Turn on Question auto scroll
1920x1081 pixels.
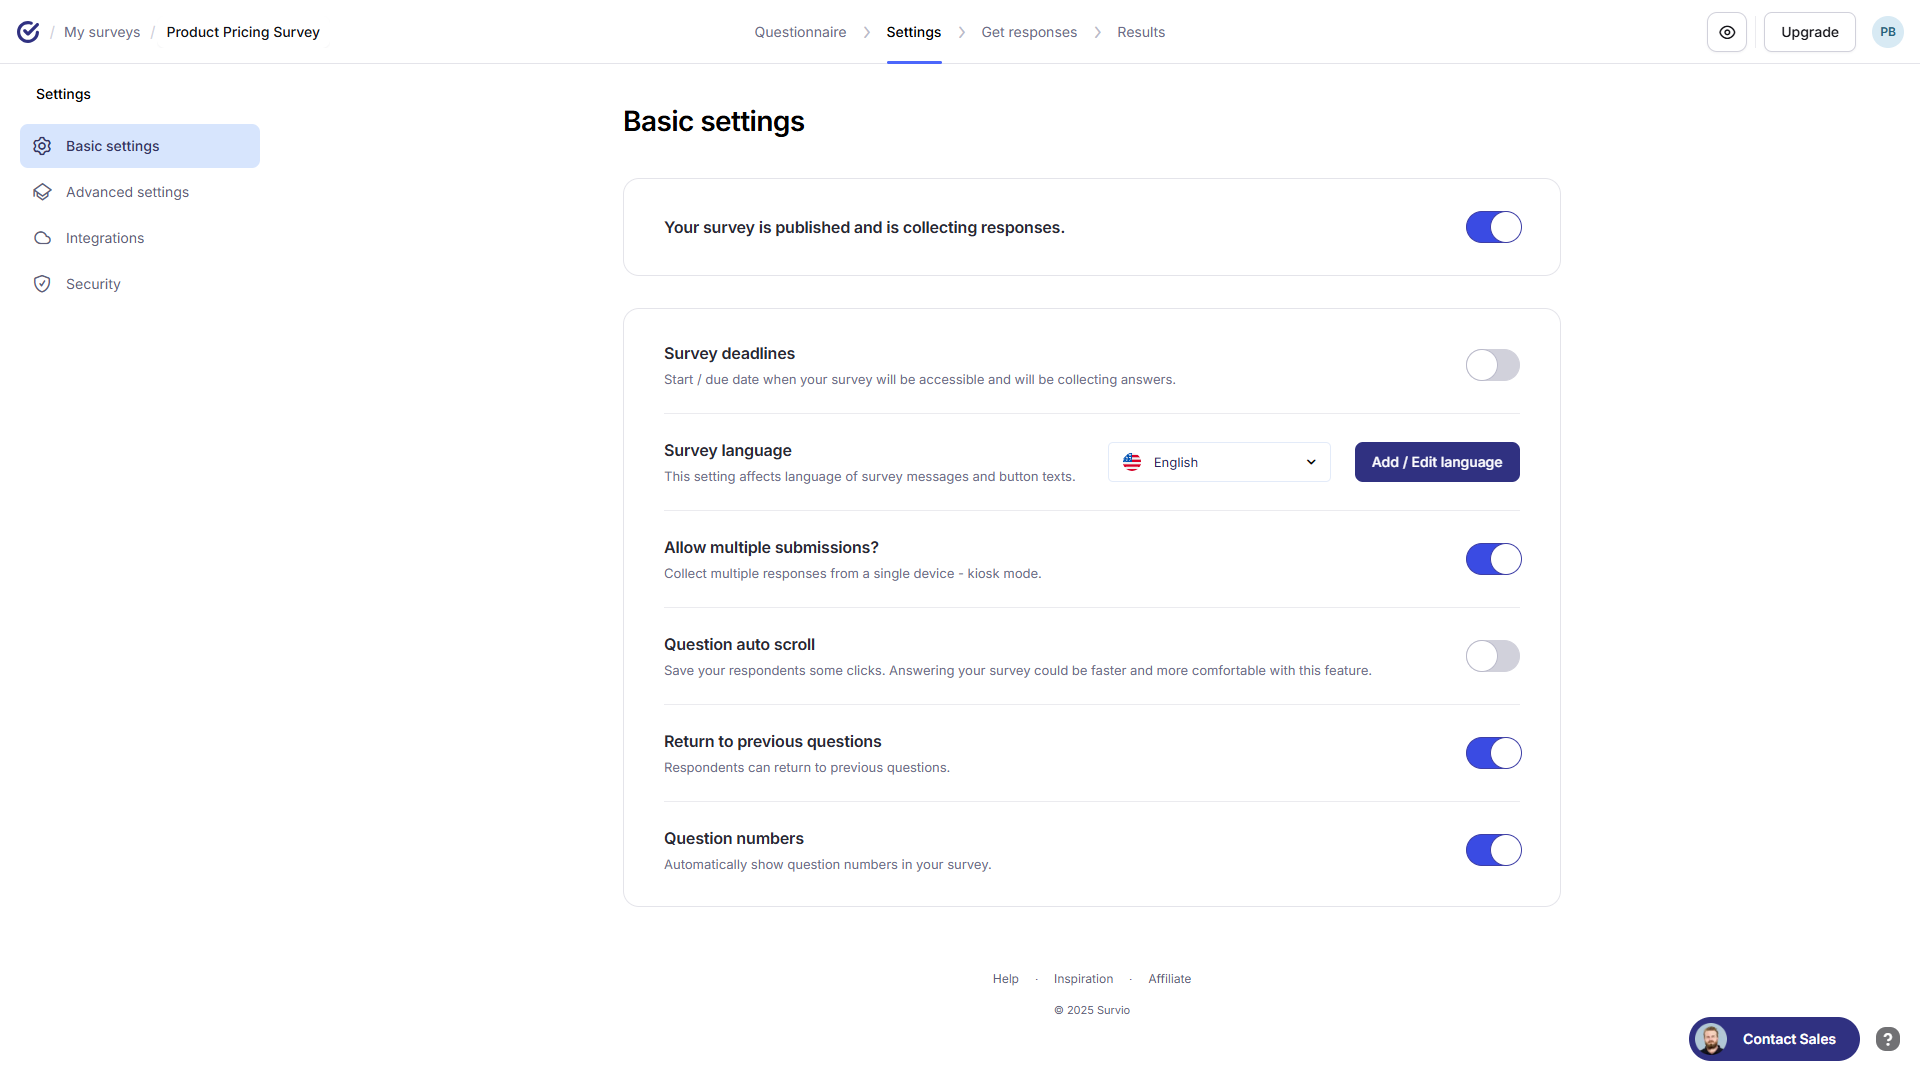[1492, 656]
